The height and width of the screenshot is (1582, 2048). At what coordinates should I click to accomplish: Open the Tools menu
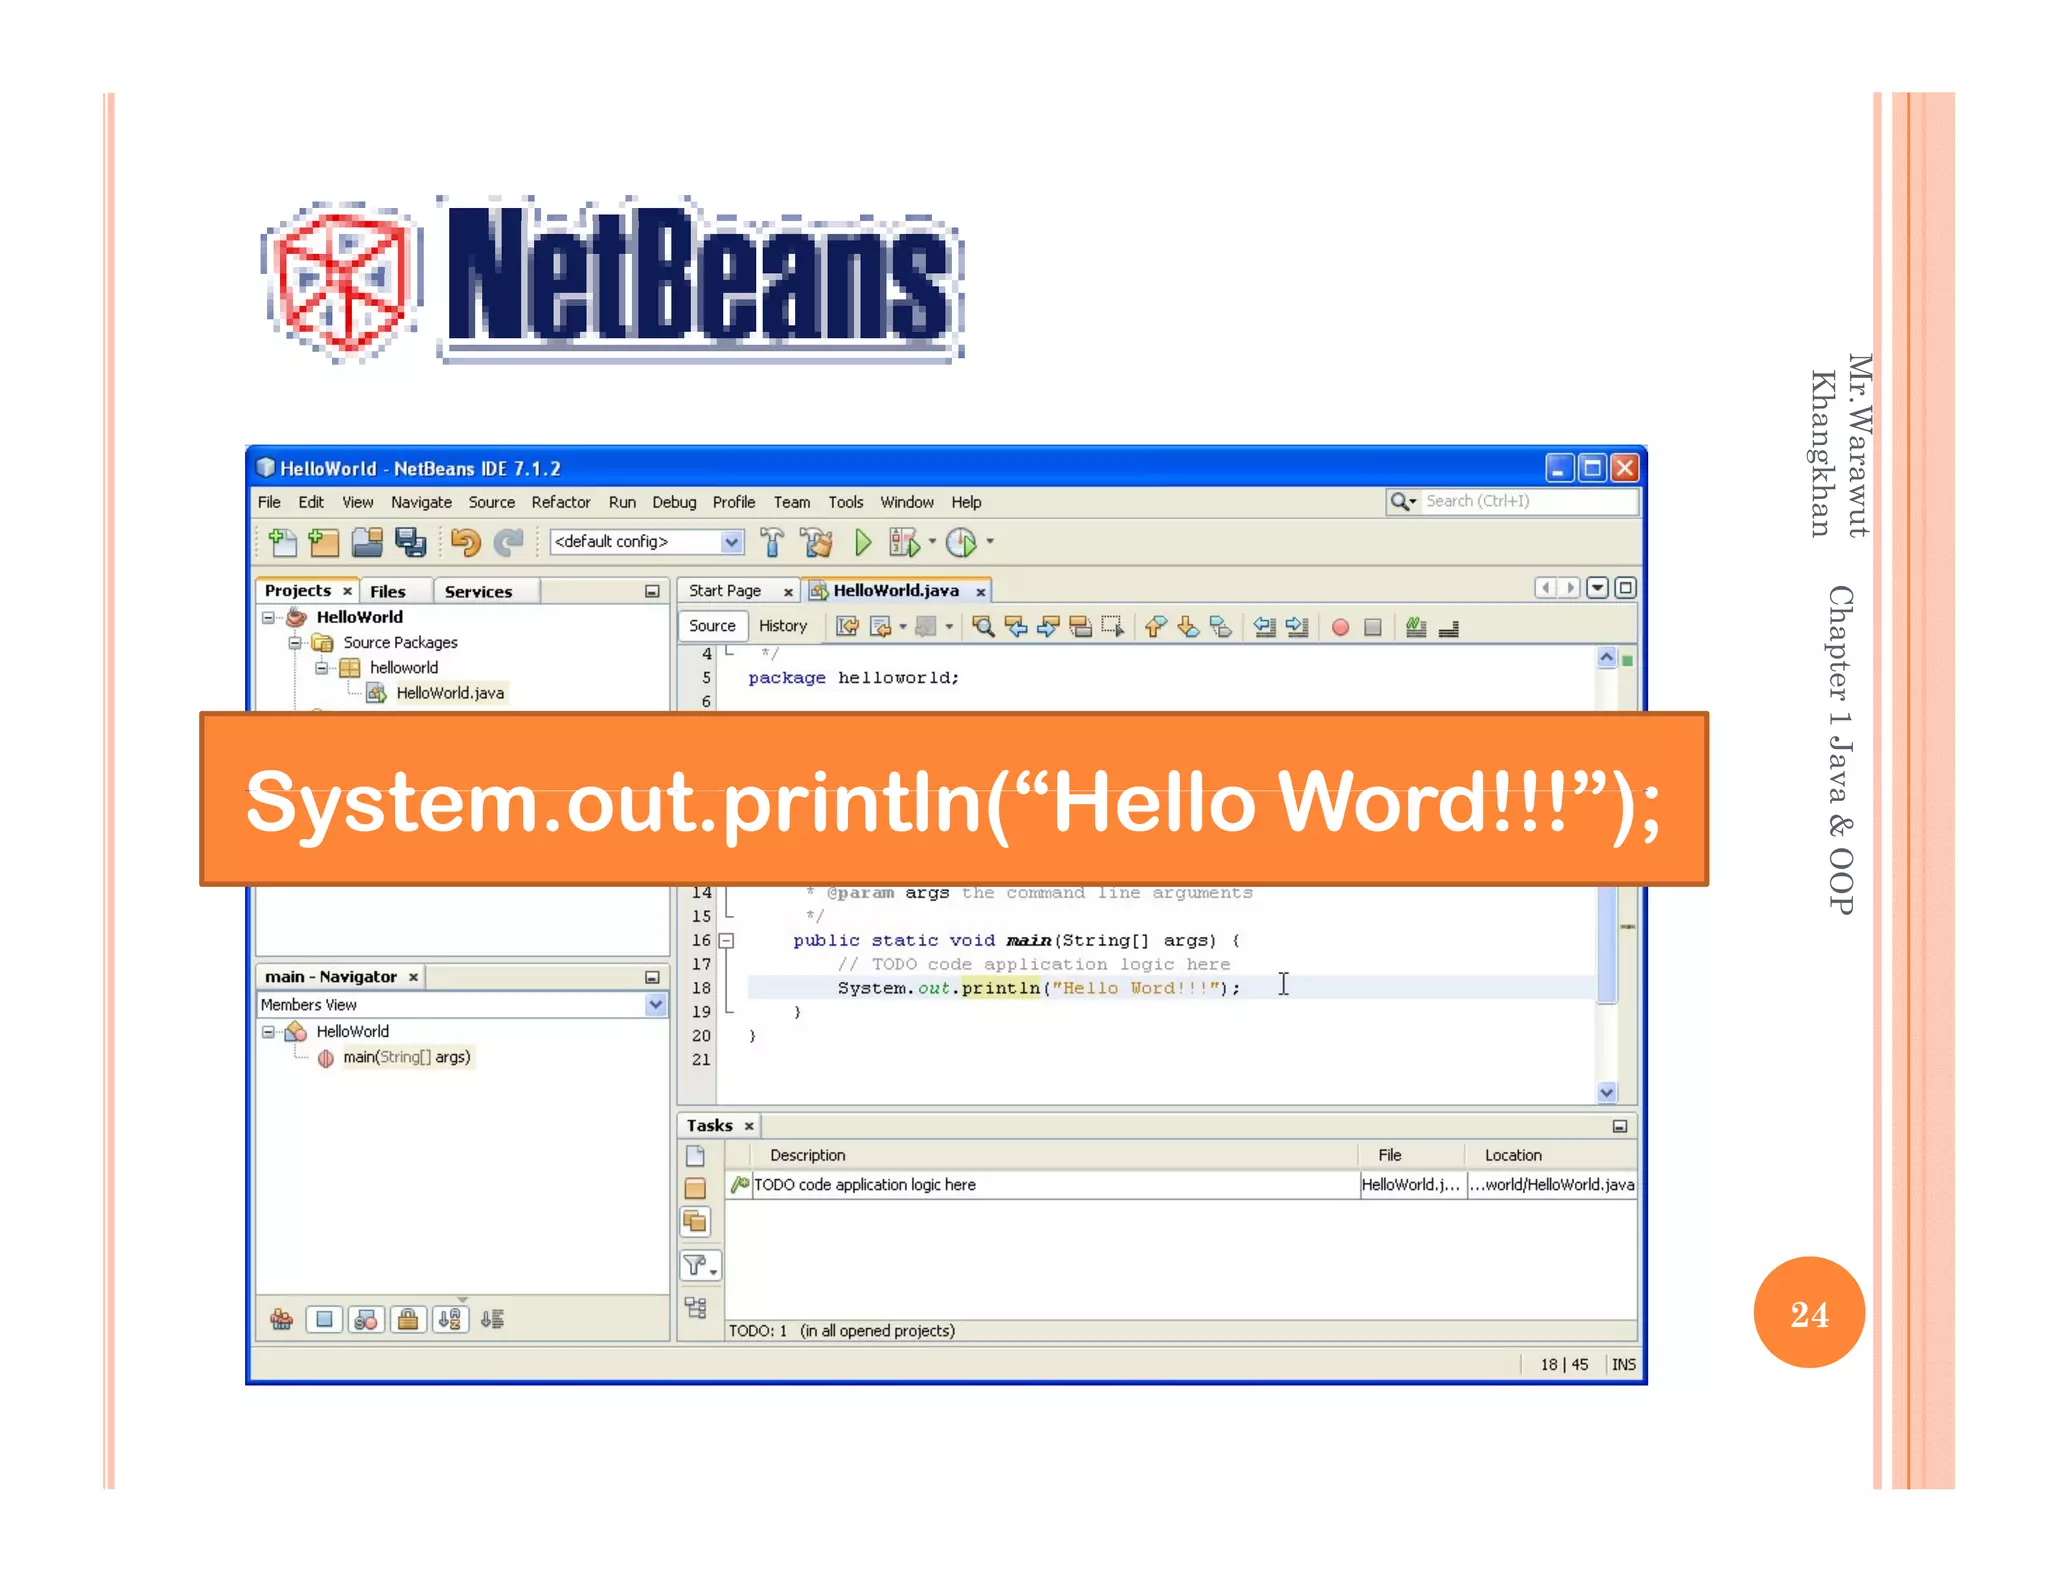click(845, 502)
